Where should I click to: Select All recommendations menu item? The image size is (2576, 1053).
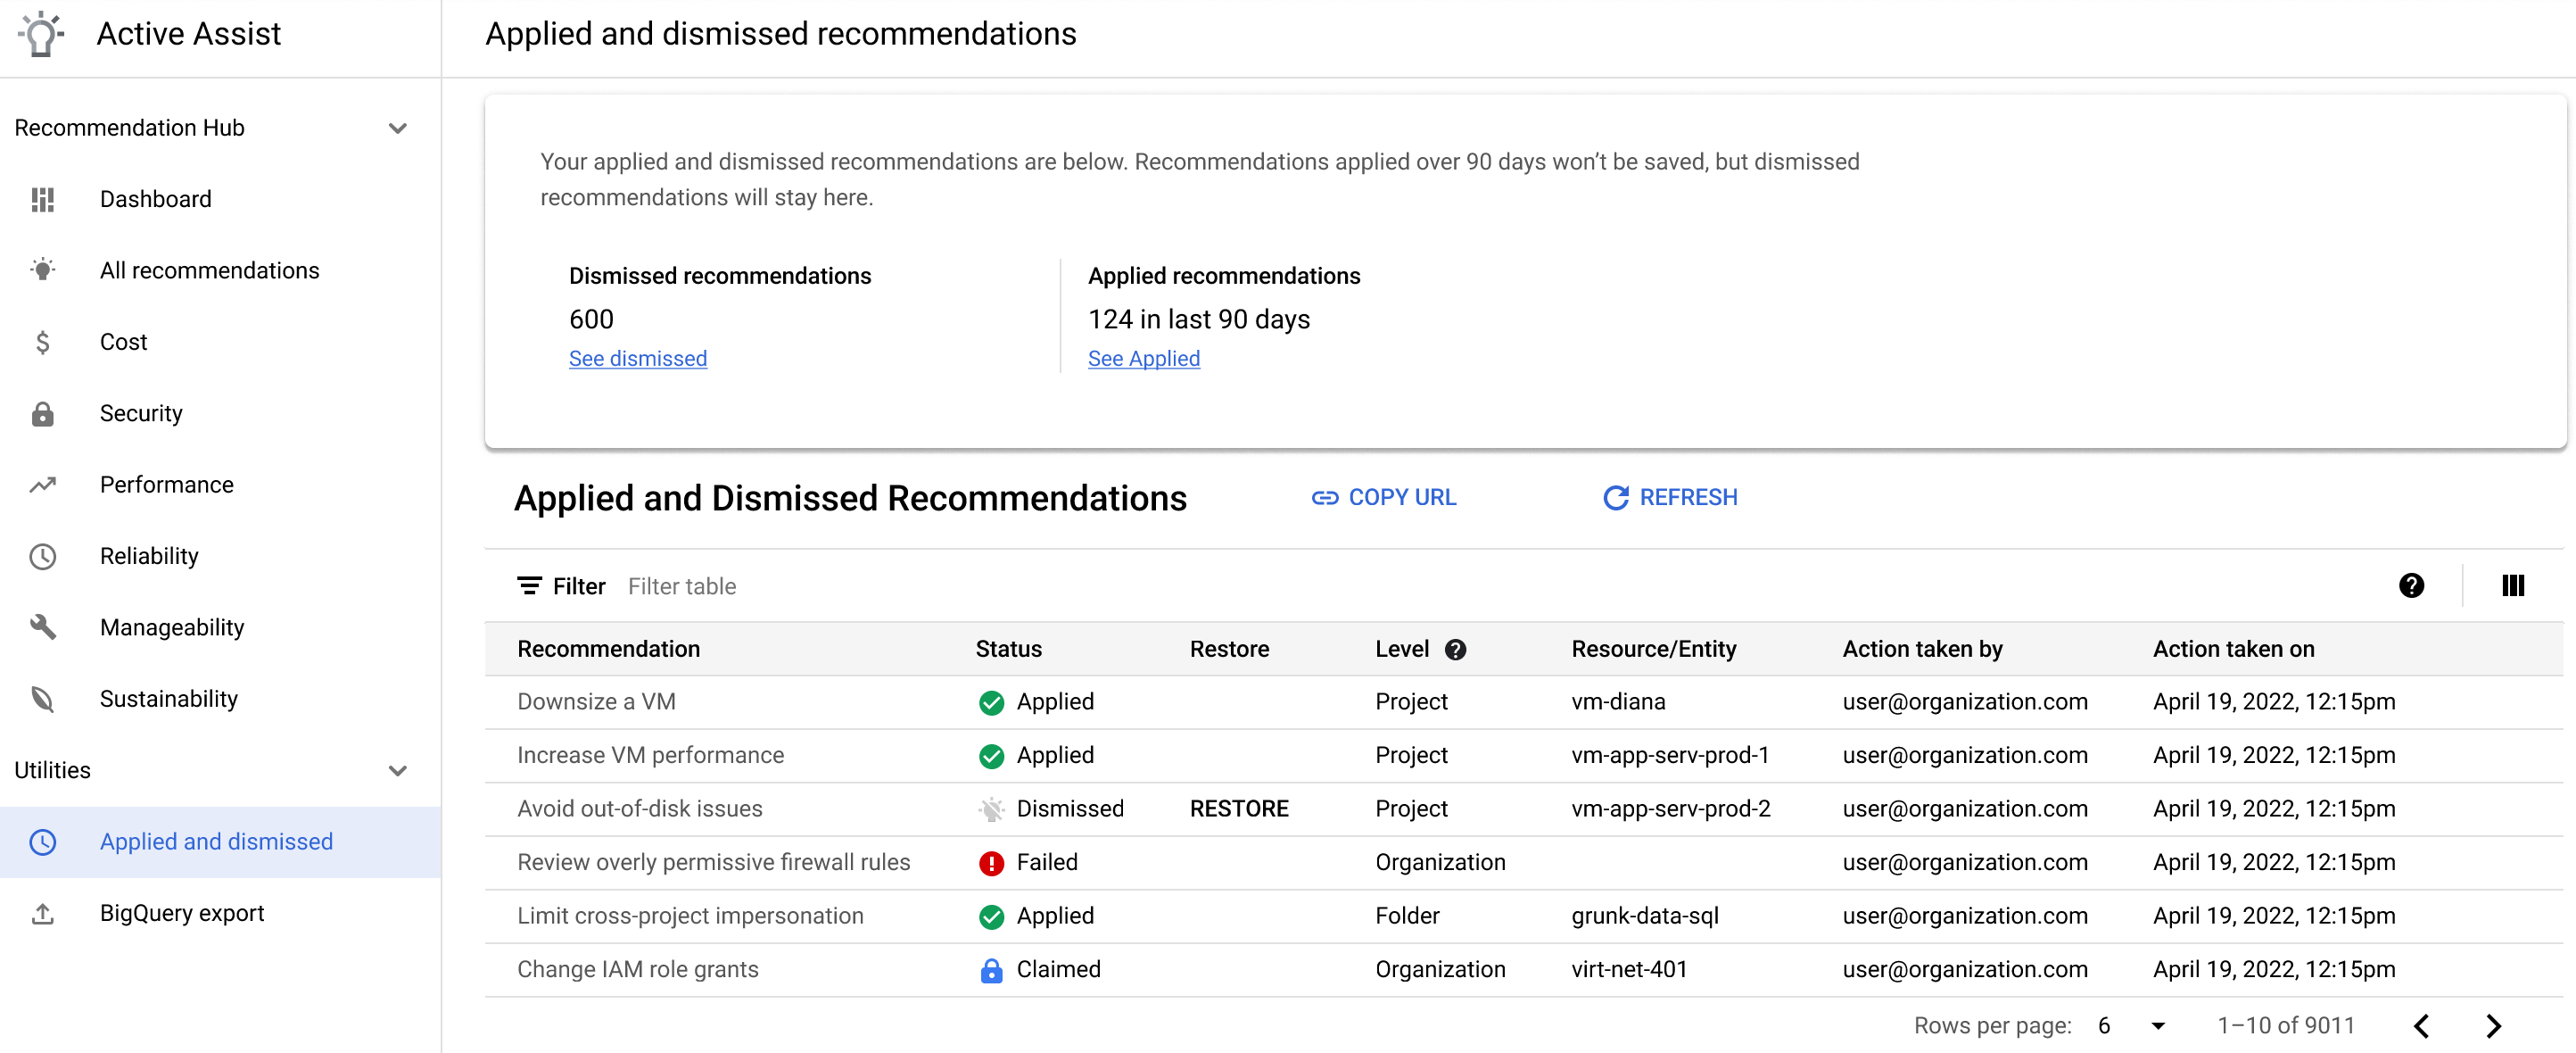coord(209,269)
